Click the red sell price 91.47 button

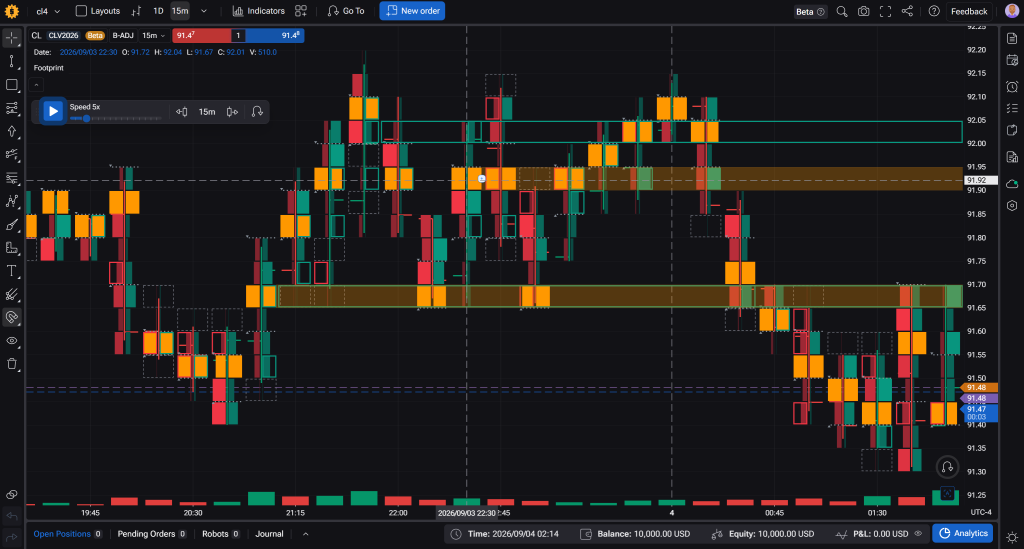(x=201, y=35)
